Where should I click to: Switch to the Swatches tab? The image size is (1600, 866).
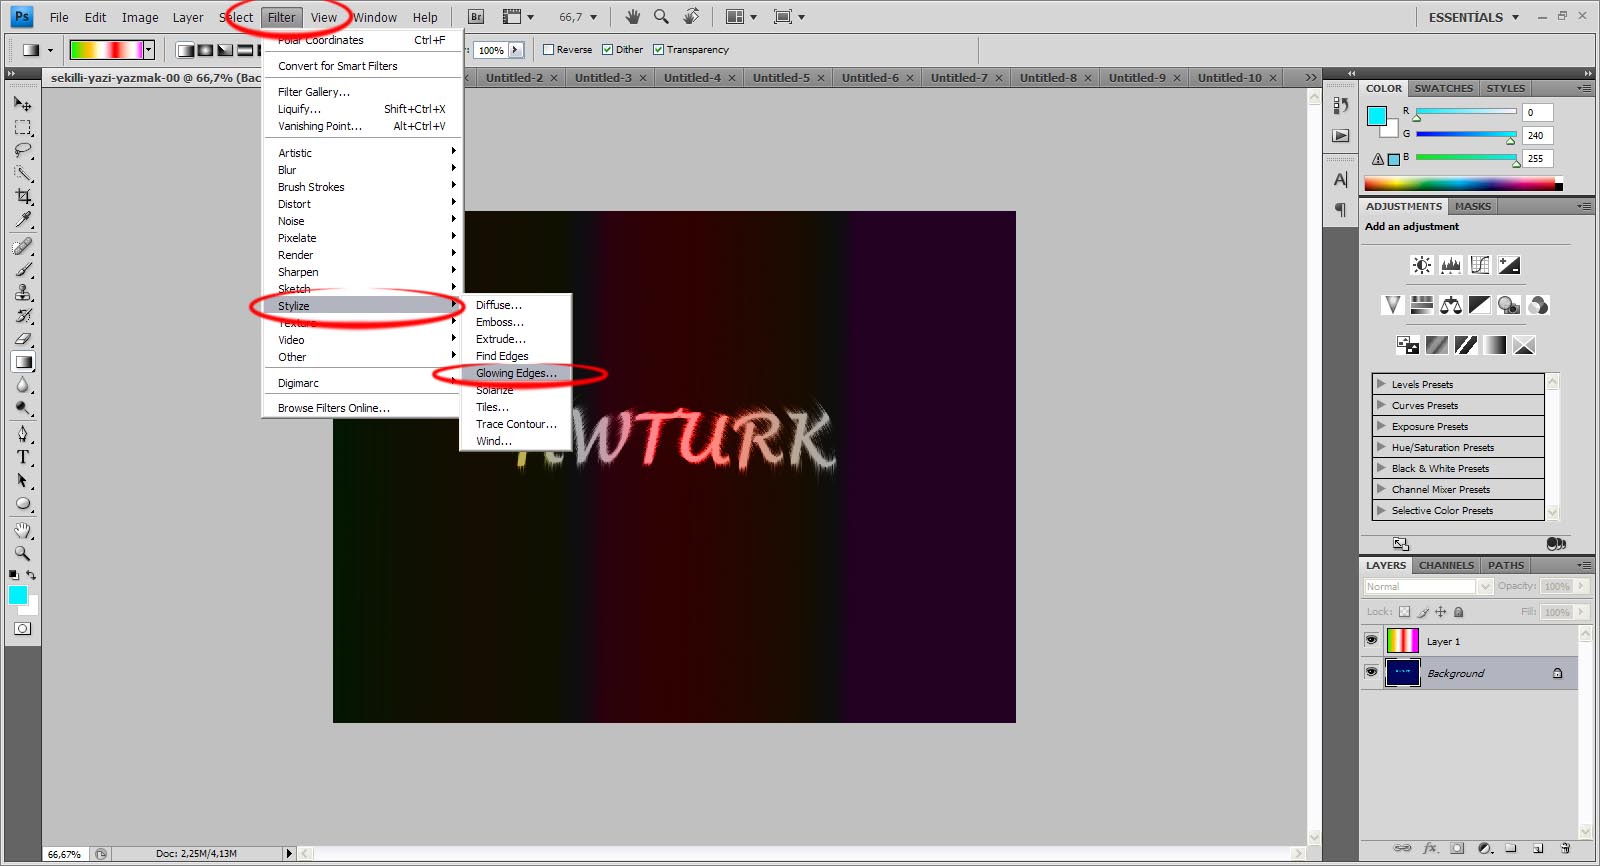pos(1443,88)
